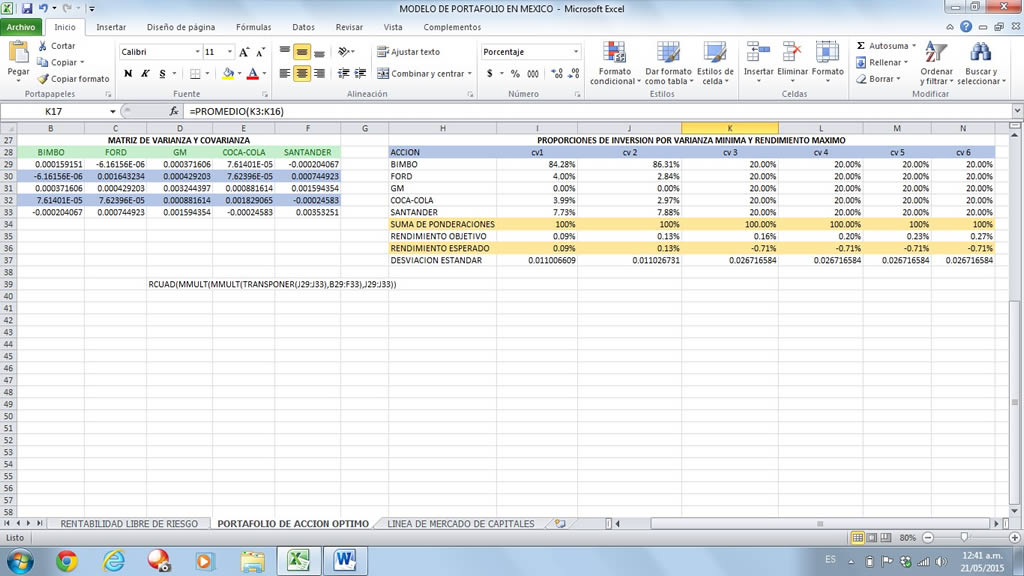This screenshot has height=576, width=1024.
Task: Click the Copiar formato brush
Action: pyautogui.click(x=73, y=78)
